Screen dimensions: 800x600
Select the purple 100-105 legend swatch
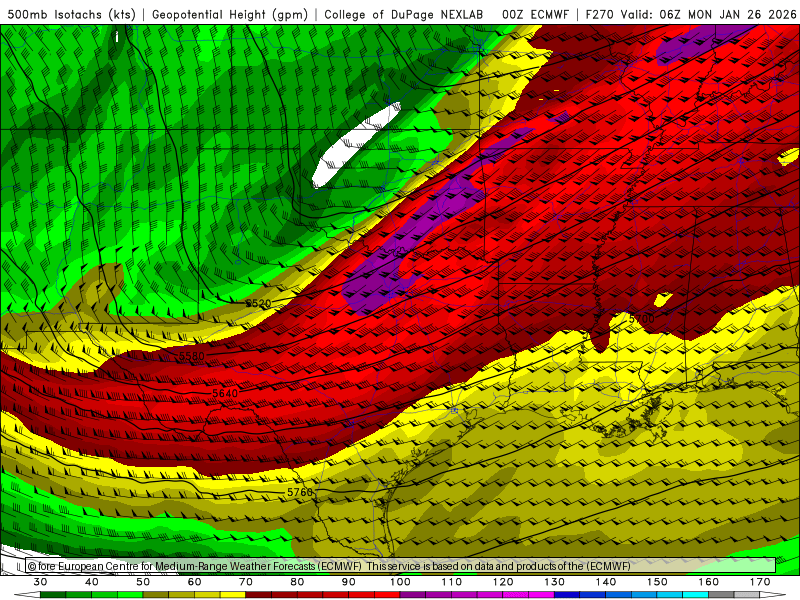413,595
